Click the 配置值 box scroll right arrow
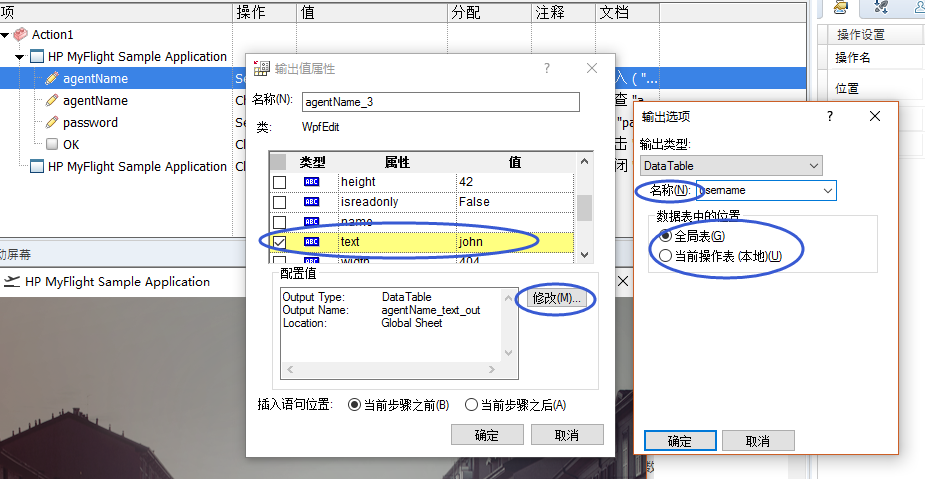This screenshot has height=479, width=925. pyautogui.click(x=491, y=369)
